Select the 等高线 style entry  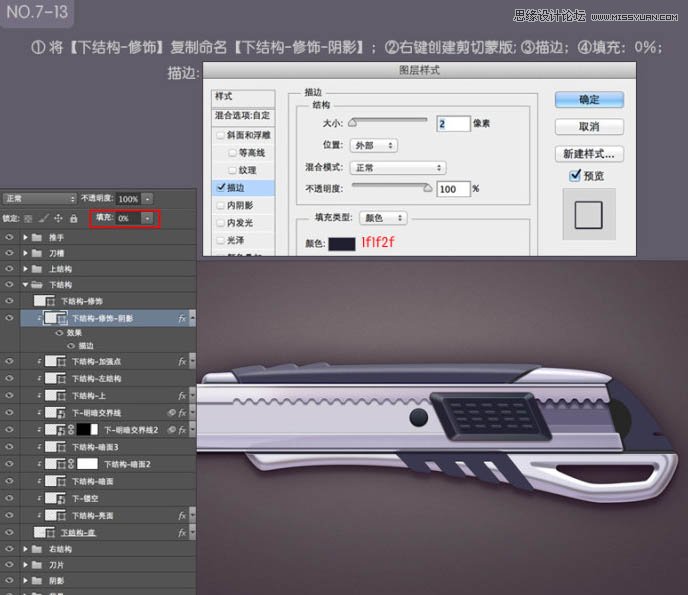pyautogui.click(x=252, y=153)
